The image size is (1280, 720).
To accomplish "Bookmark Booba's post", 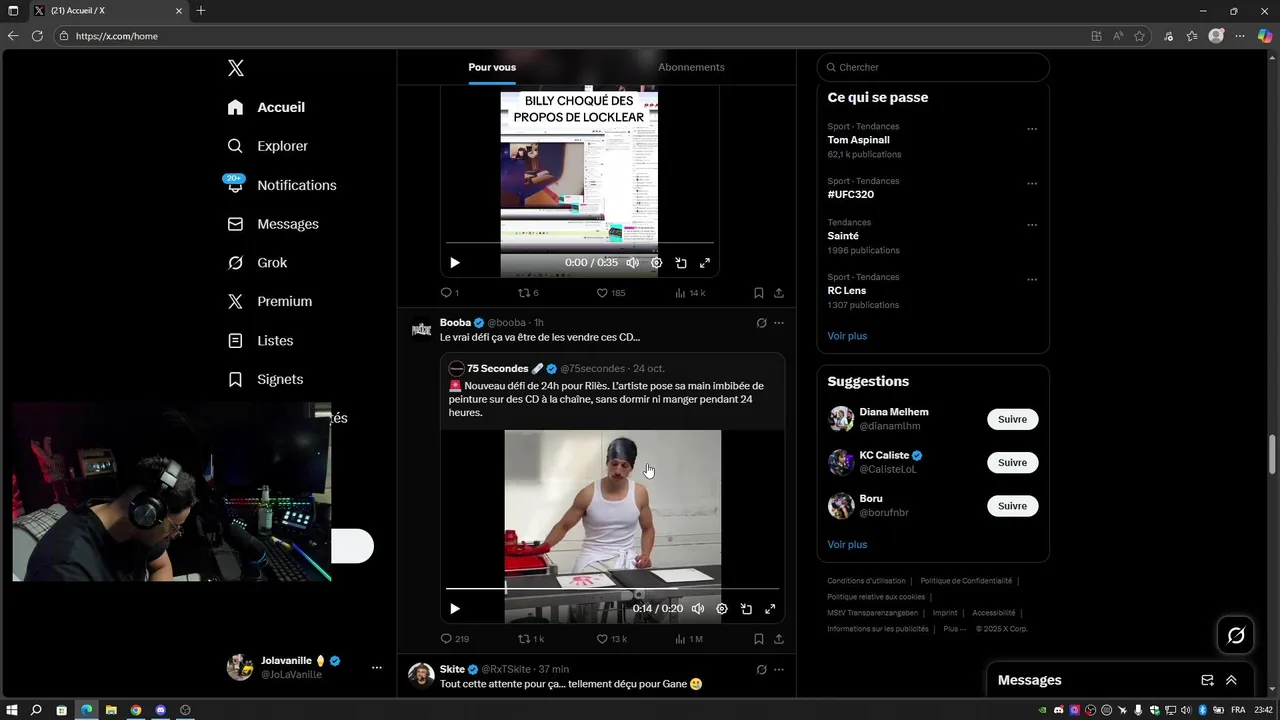I will click(x=758, y=639).
